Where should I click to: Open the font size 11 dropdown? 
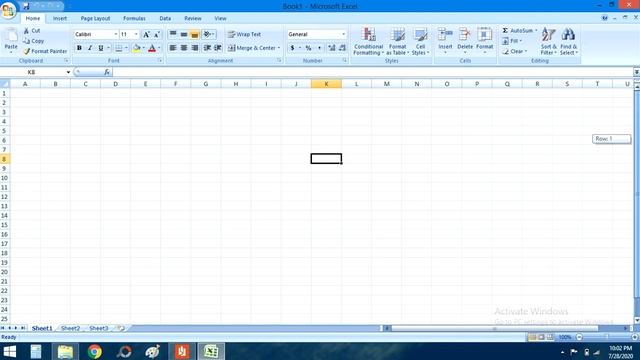point(136,34)
